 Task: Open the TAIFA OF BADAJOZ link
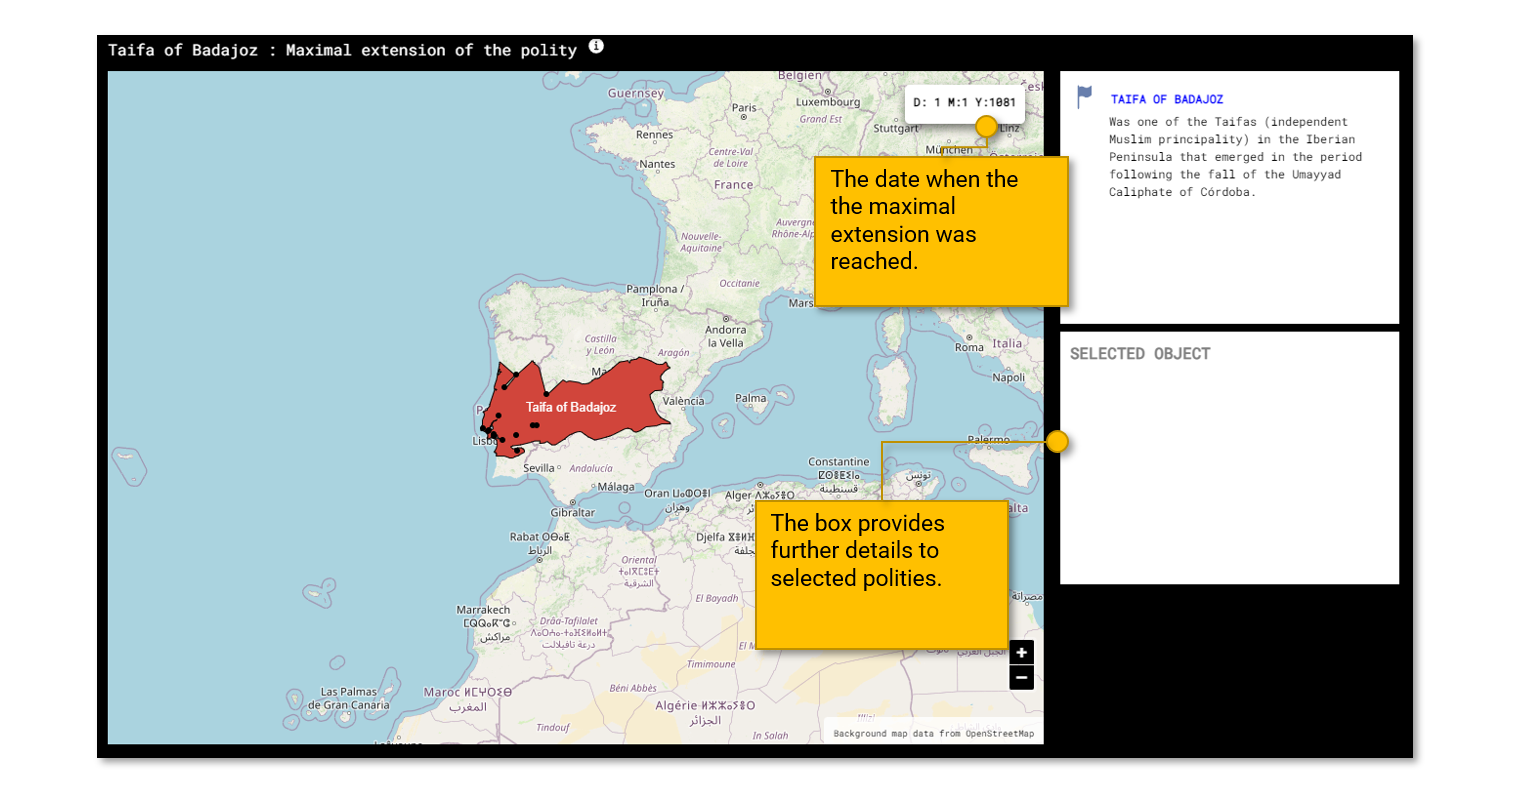coord(1167,99)
